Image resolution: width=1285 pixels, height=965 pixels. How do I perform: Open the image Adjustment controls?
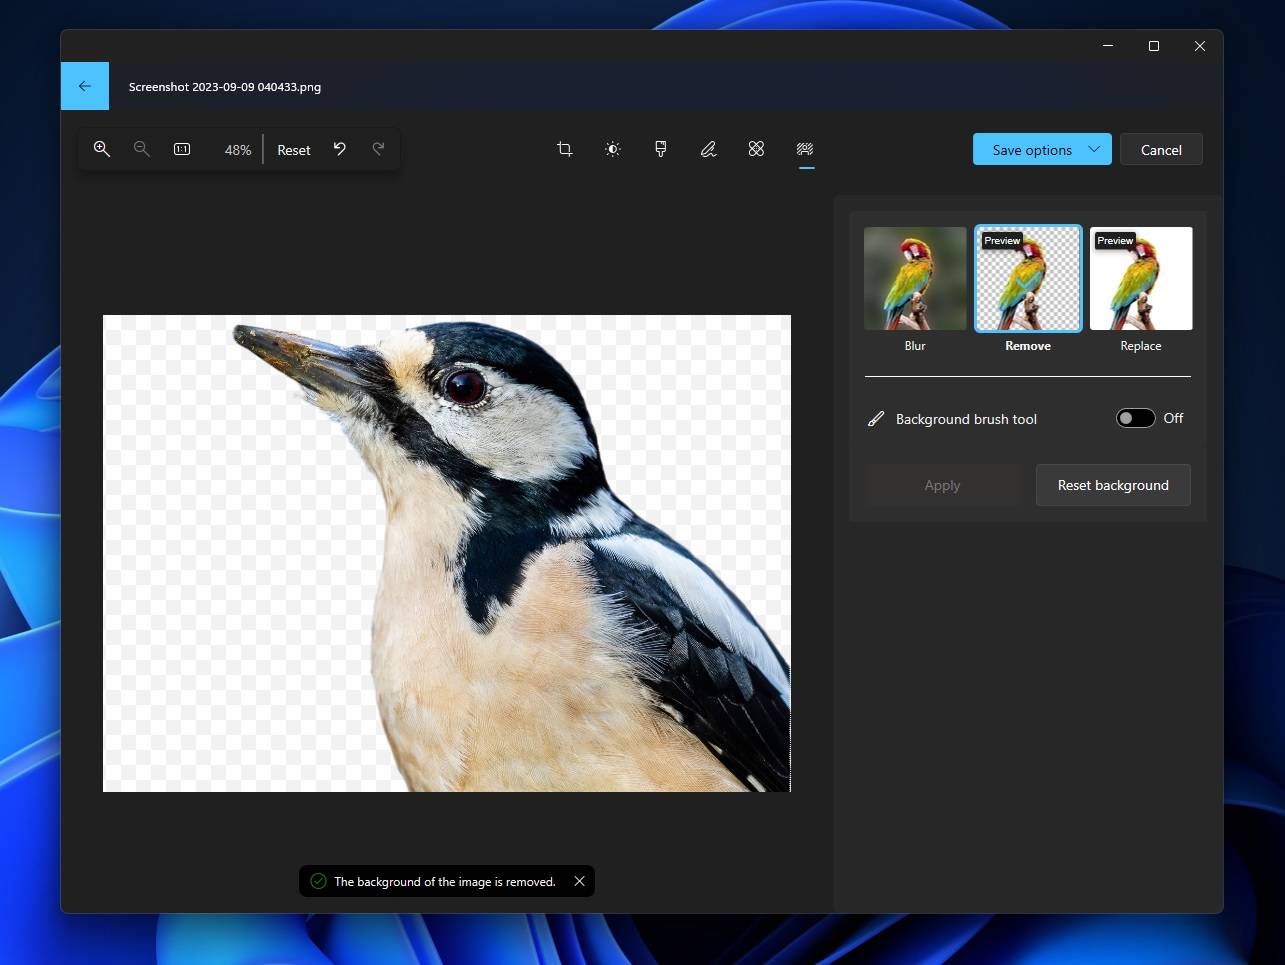[x=612, y=148]
